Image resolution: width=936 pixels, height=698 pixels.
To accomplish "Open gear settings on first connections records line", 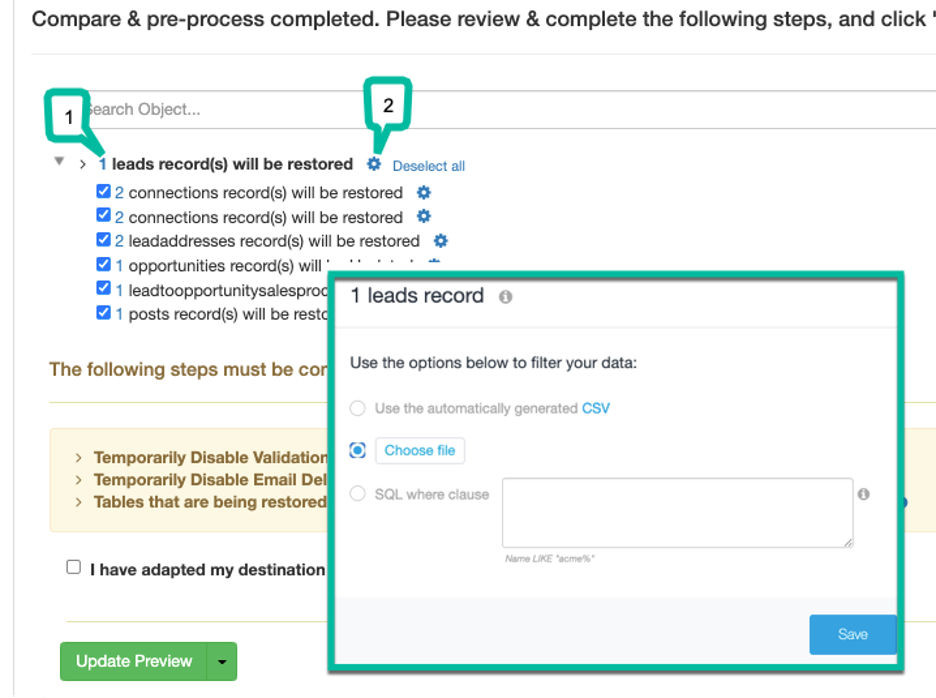I will (424, 192).
